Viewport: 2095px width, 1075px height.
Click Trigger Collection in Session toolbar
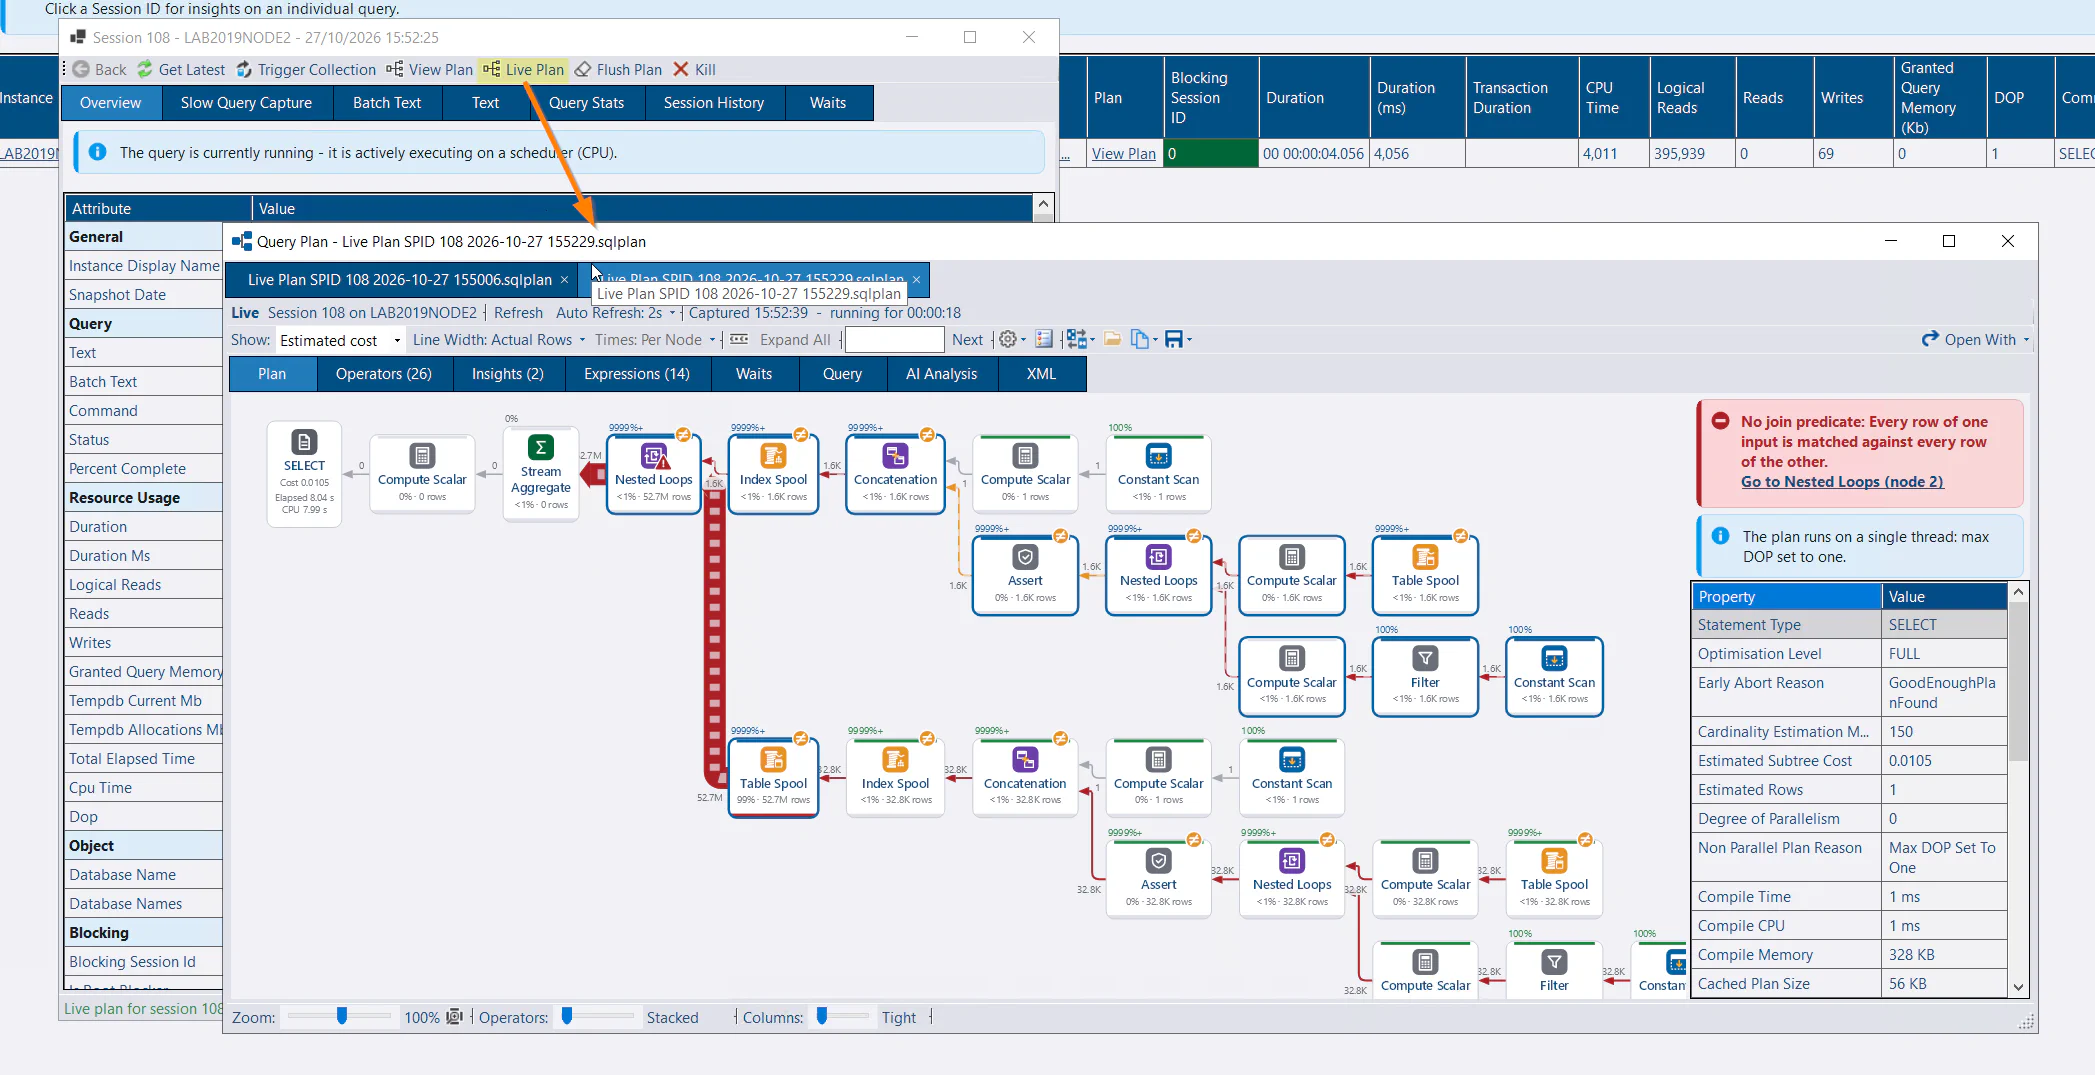pyautogui.click(x=306, y=69)
